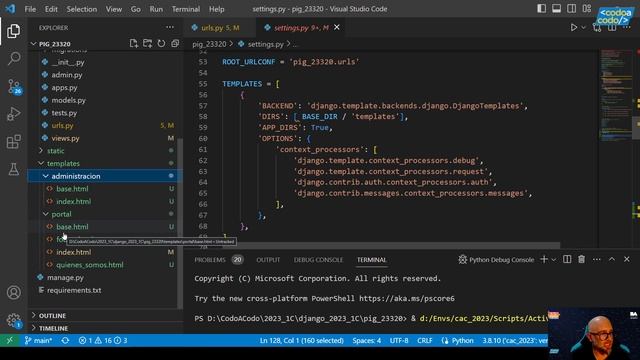Viewport: 640px width, 360px height.
Task: Open the Search view in activity bar
Action: tap(13, 59)
